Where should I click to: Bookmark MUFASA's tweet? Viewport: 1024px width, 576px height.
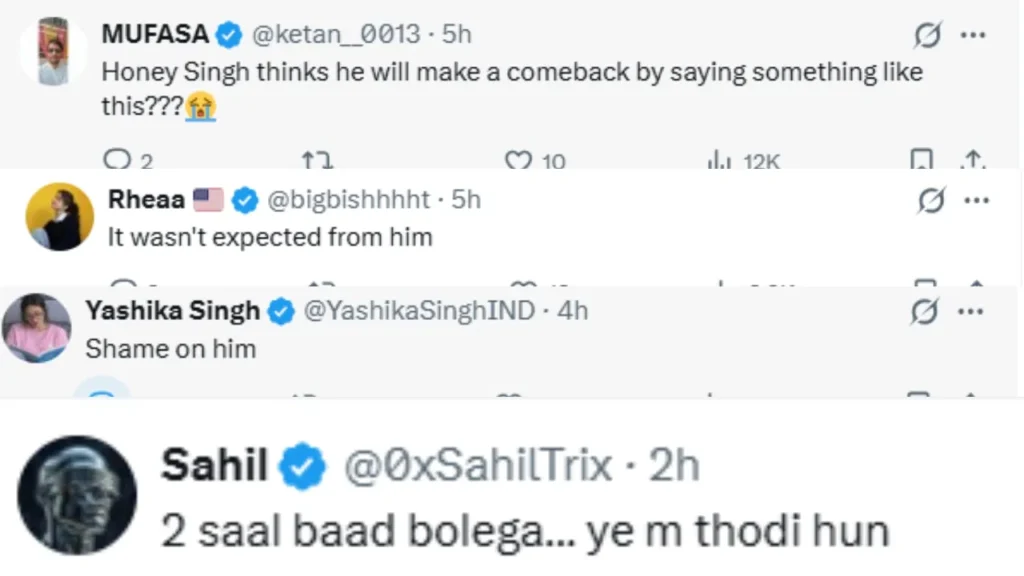point(922,159)
